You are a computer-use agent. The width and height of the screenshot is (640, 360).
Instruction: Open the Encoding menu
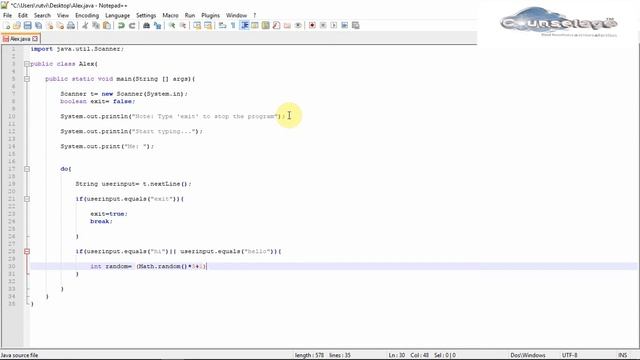tap(87, 16)
